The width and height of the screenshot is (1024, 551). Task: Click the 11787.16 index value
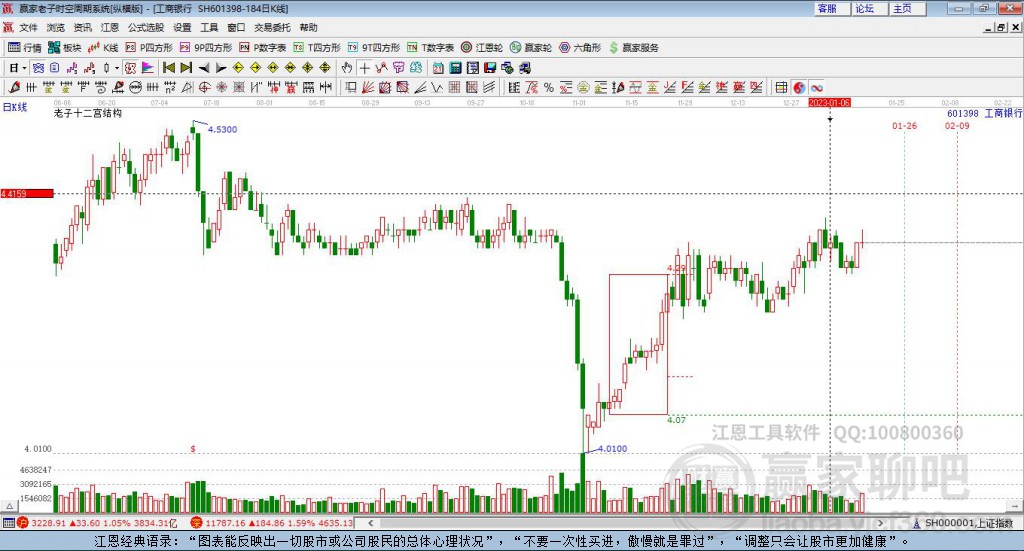tap(225, 523)
